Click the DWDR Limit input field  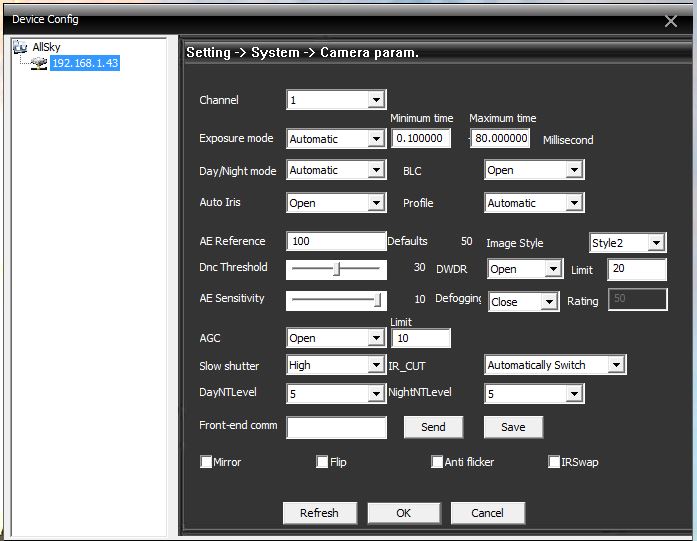[637, 269]
